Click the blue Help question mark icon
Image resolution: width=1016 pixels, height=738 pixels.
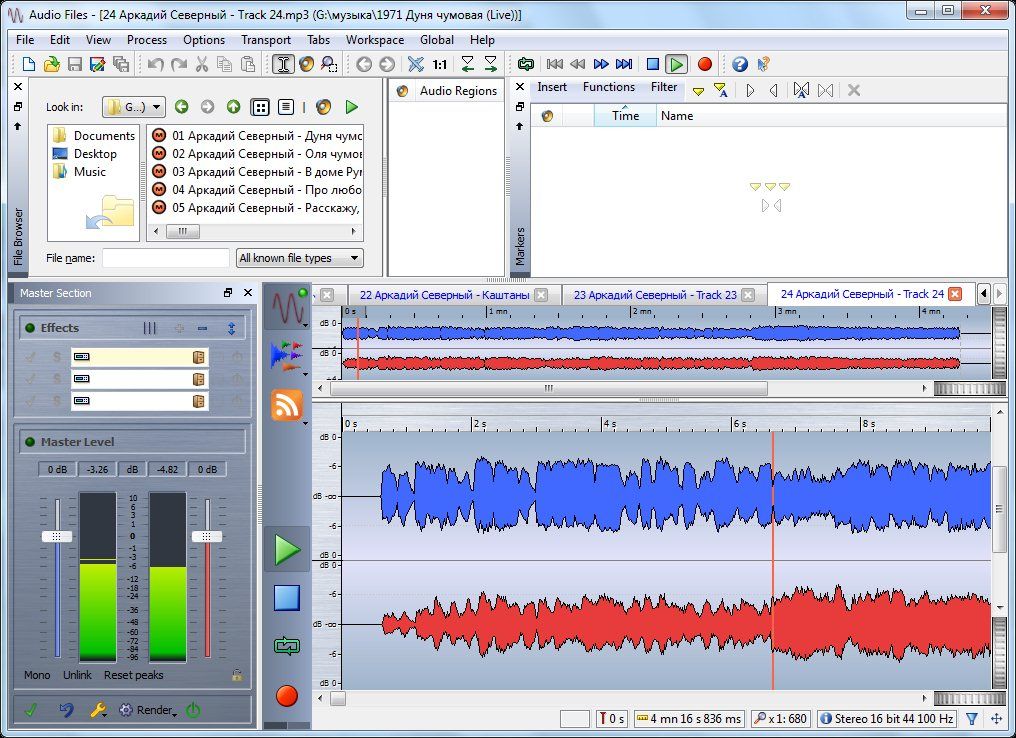click(x=740, y=64)
